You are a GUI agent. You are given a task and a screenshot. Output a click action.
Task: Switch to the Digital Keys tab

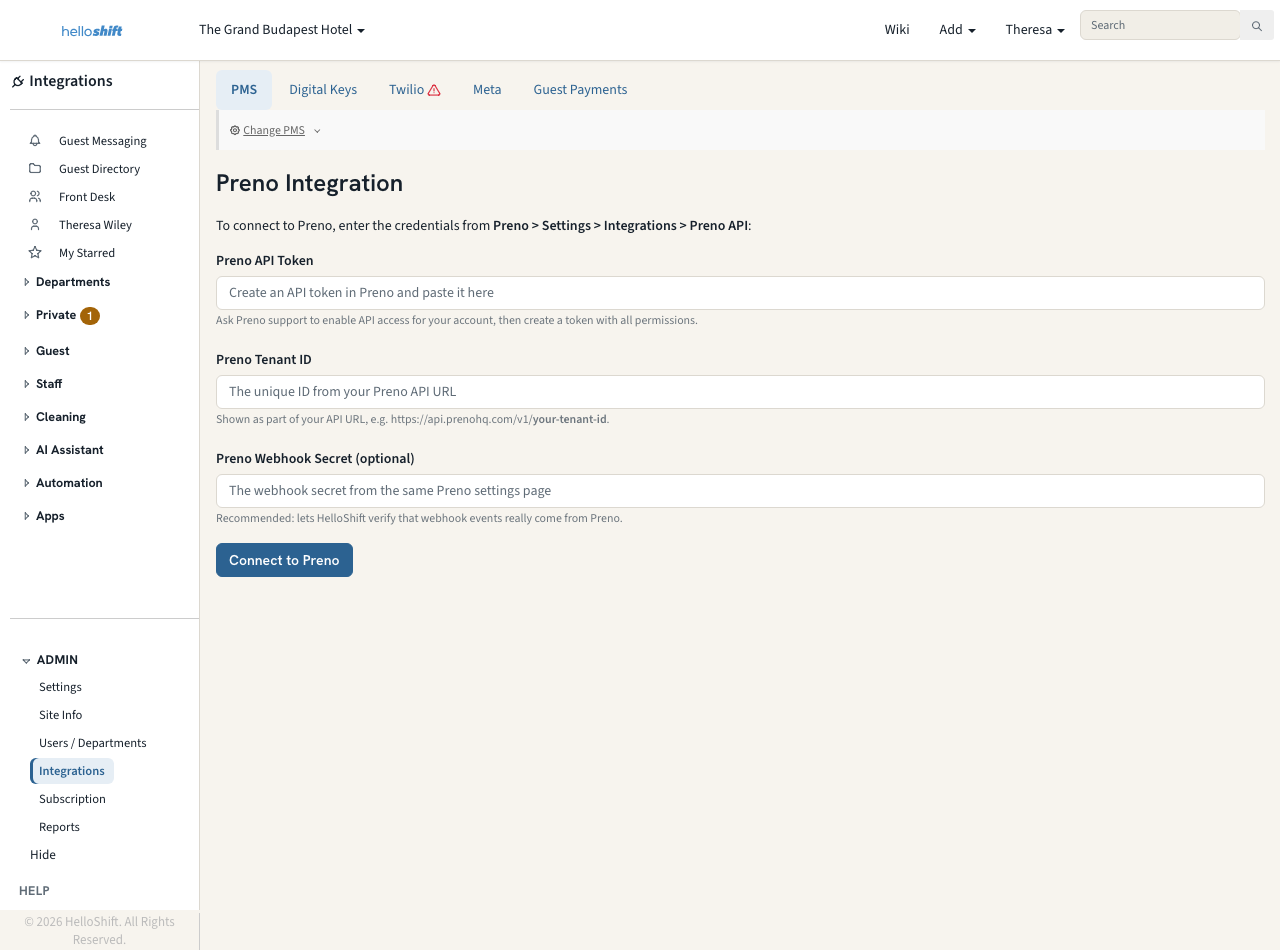pyautogui.click(x=323, y=90)
